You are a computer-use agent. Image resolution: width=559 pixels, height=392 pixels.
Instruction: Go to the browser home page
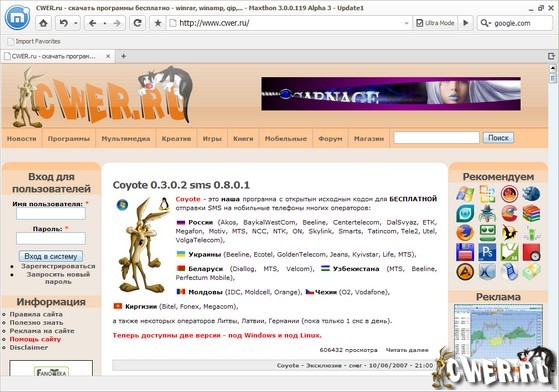(x=43, y=23)
